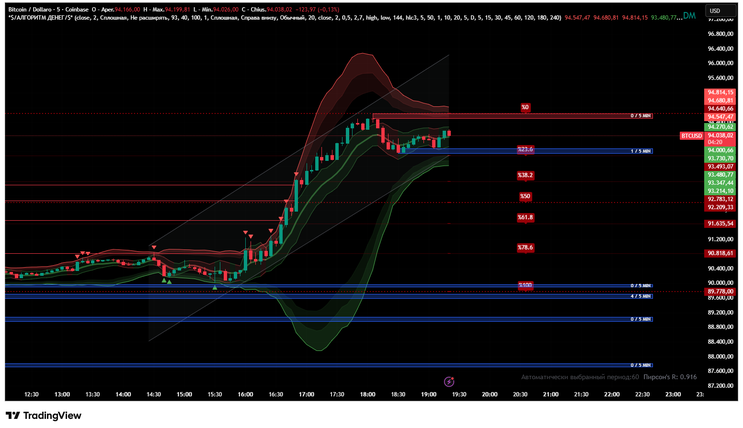
Task: Click the purple lightning event icon on the time axis
Action: pos(449,381)
